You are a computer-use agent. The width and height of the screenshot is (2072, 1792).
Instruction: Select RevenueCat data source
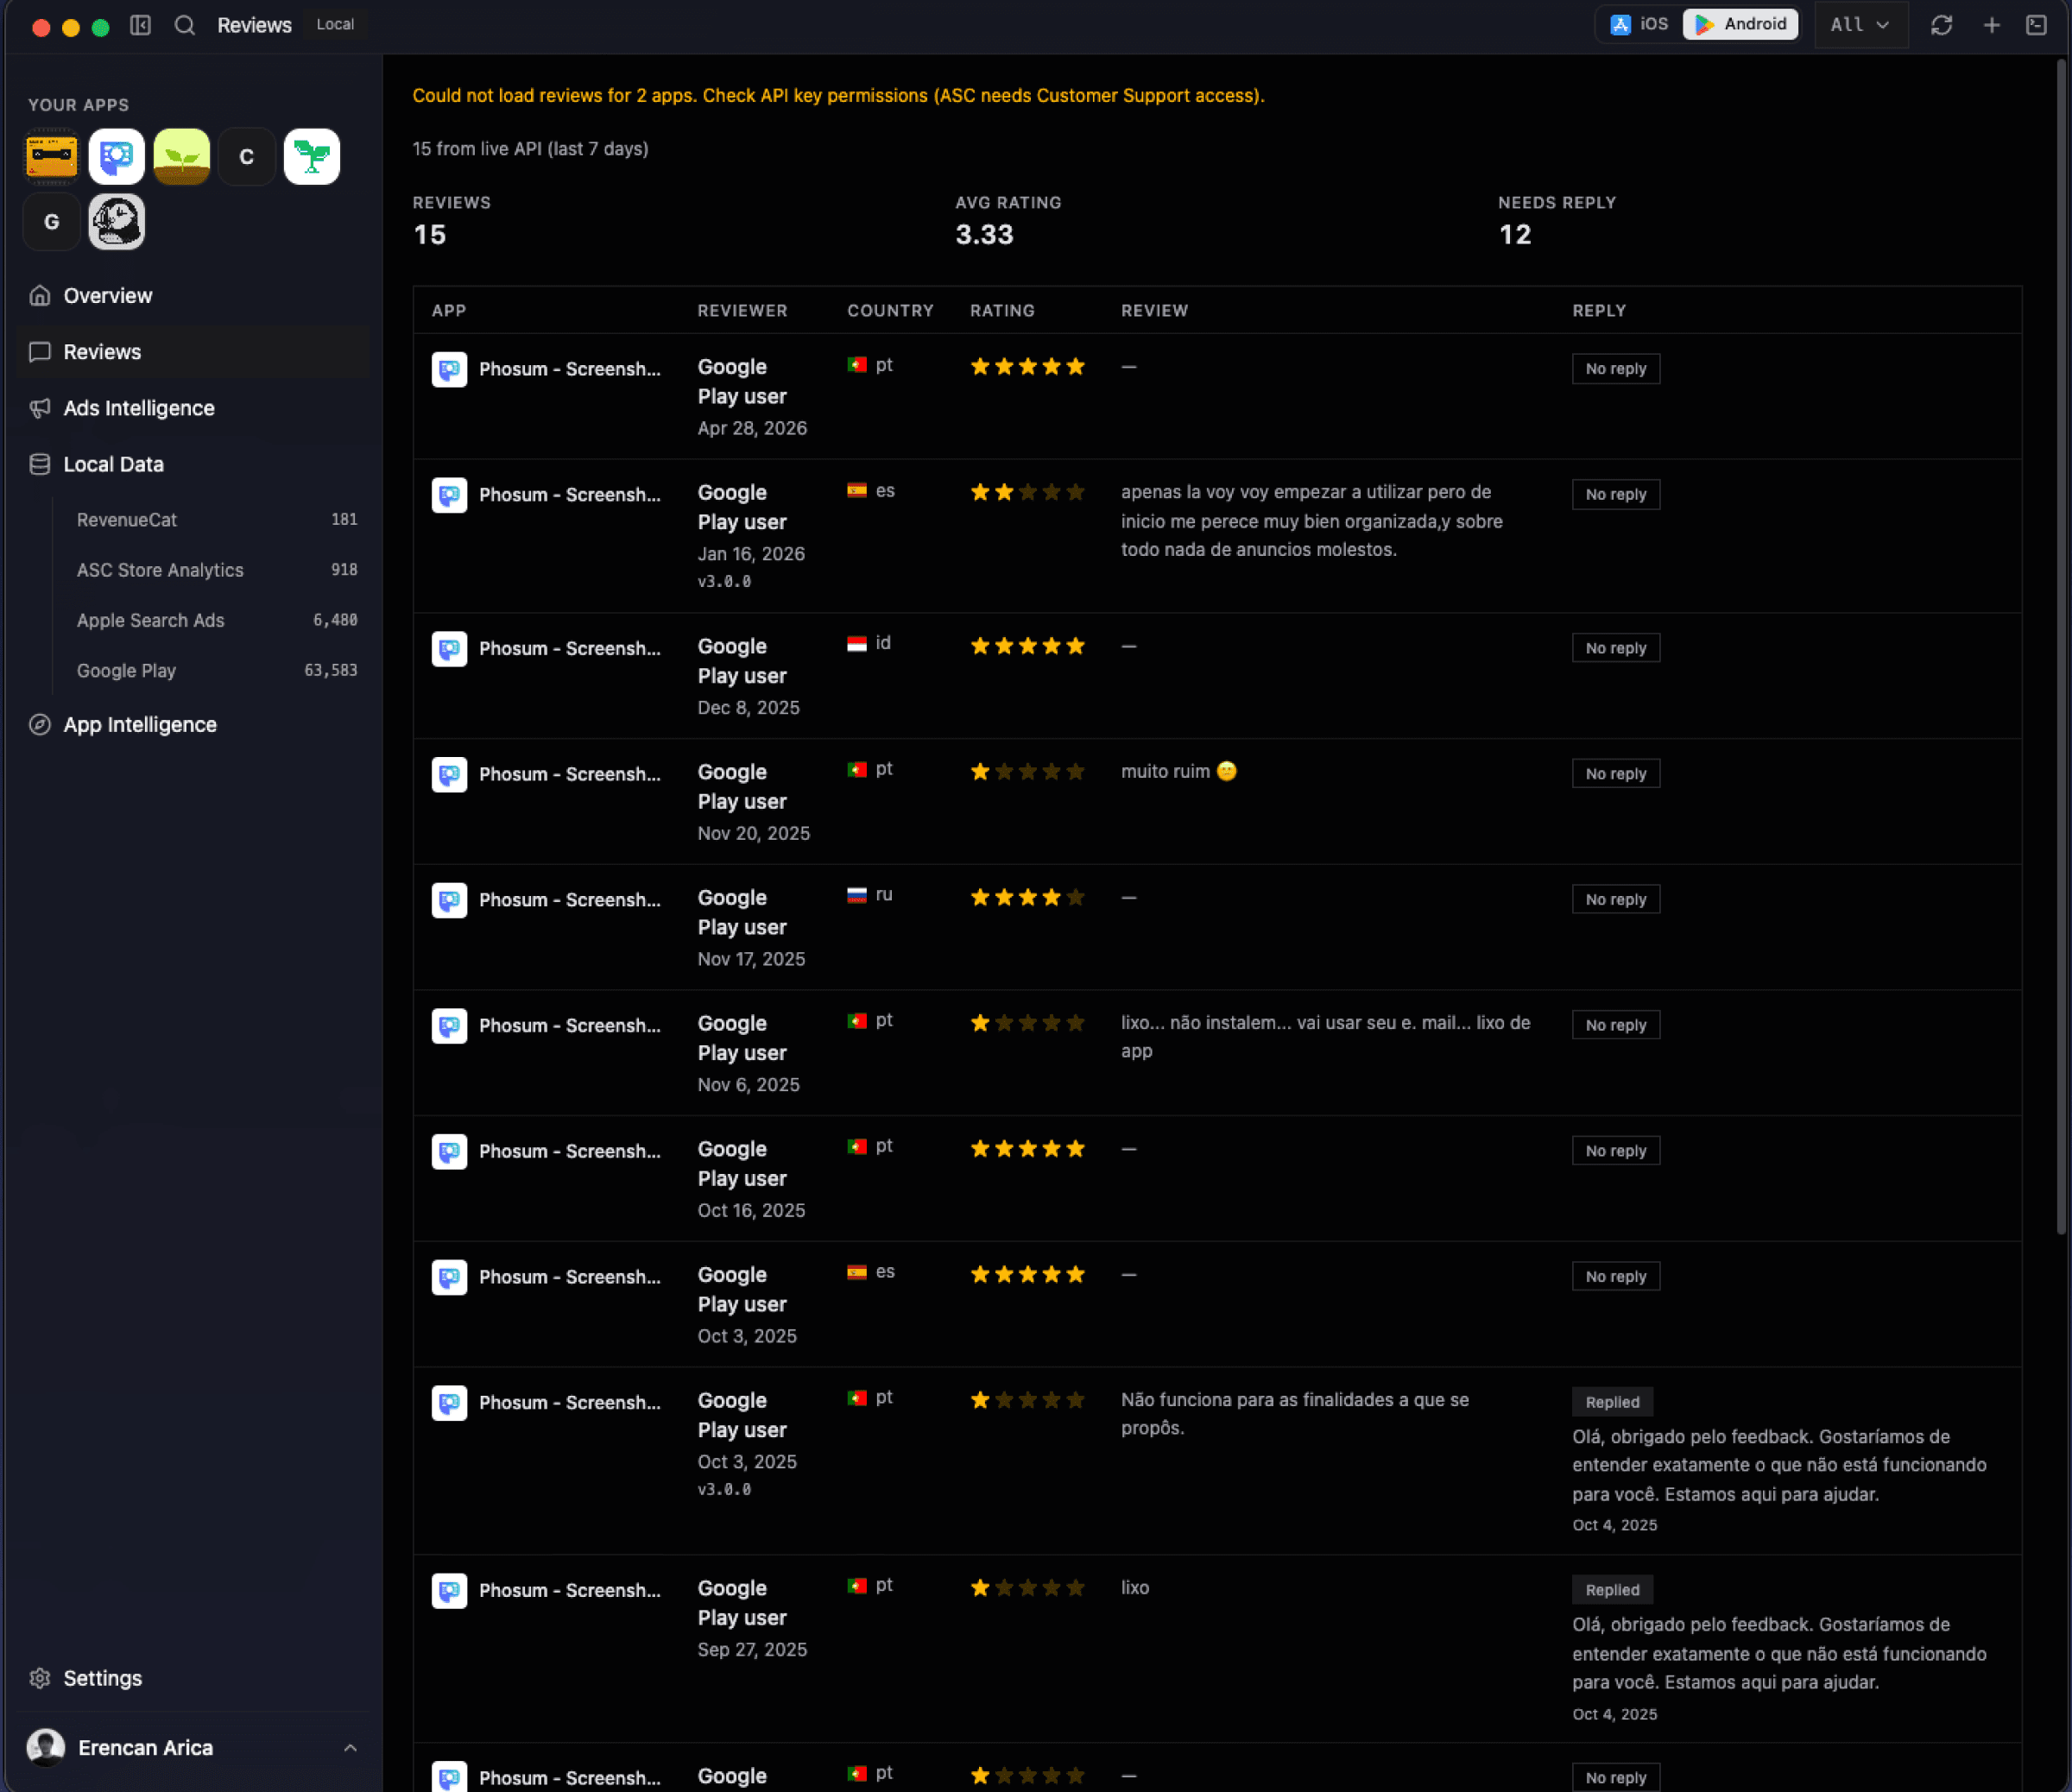tap(216, 520)
